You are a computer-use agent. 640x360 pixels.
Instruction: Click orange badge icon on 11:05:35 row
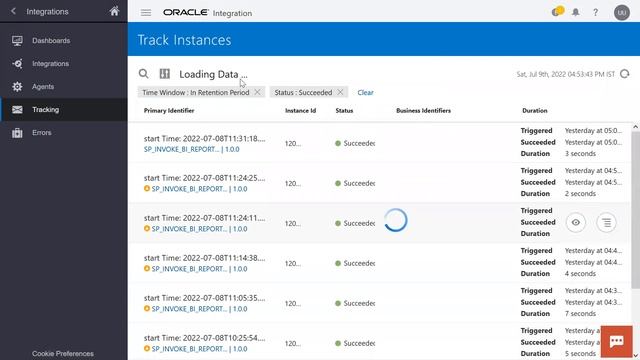pyautogui.click(x=147, y=309)
